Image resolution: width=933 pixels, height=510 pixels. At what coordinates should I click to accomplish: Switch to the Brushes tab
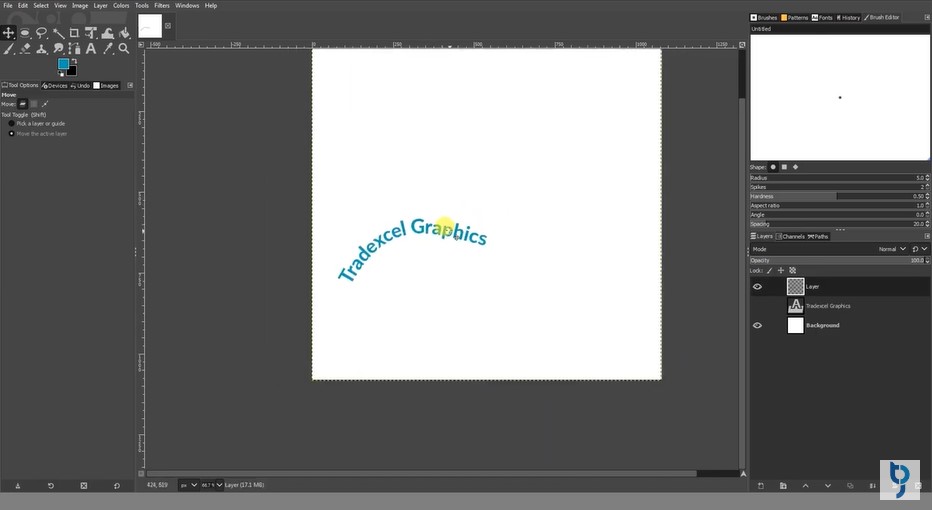click(x=764, y=17)
